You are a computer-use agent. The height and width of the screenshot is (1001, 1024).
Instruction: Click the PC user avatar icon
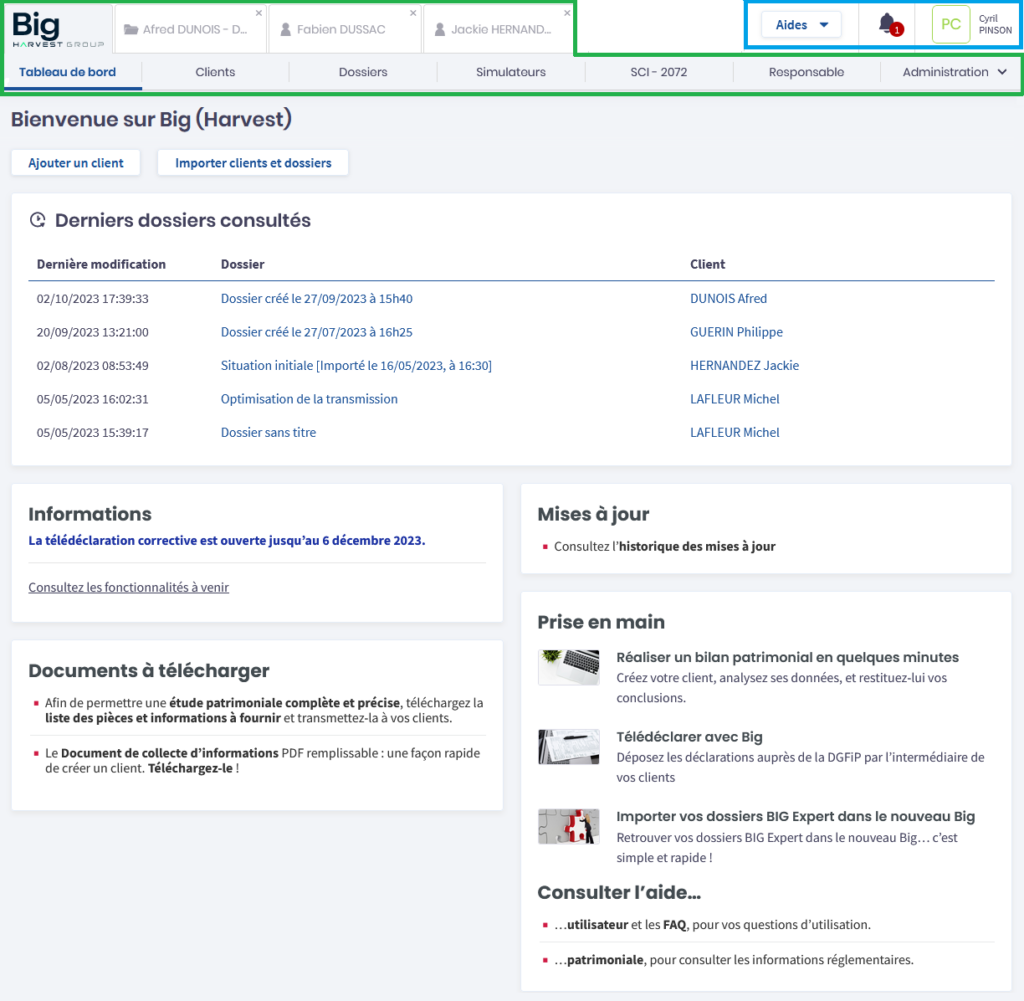pyautogui.click(x=950, y=25)
